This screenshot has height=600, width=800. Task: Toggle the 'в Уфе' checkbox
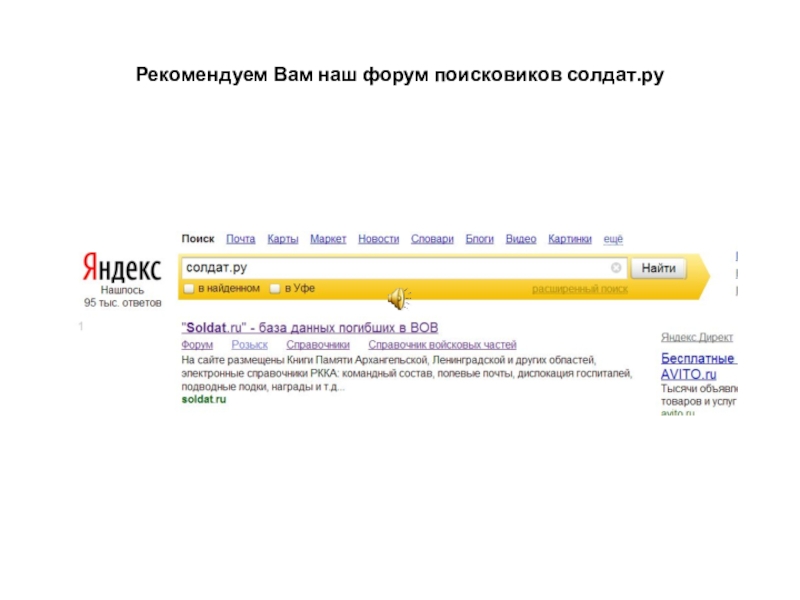pyautogui.click(x=275, y=288)
